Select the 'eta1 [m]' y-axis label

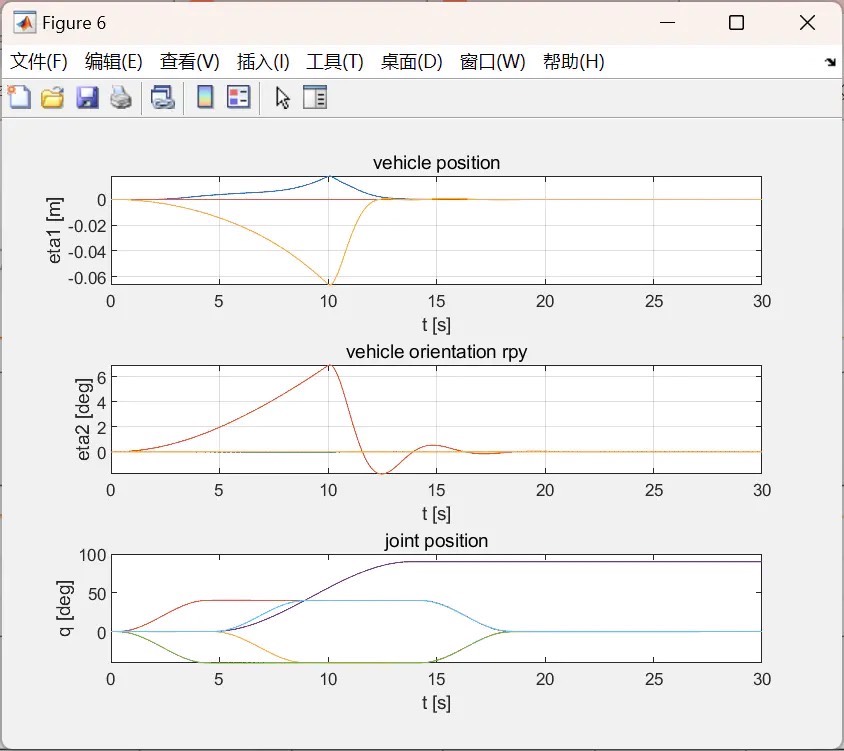coord(55,230)
